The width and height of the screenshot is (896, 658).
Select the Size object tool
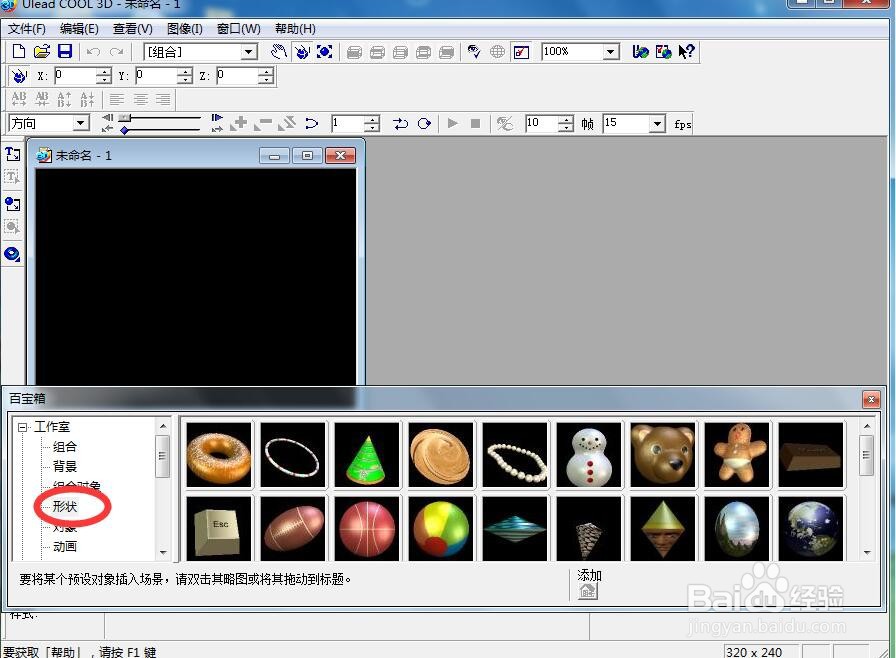[x=325, y=52]
